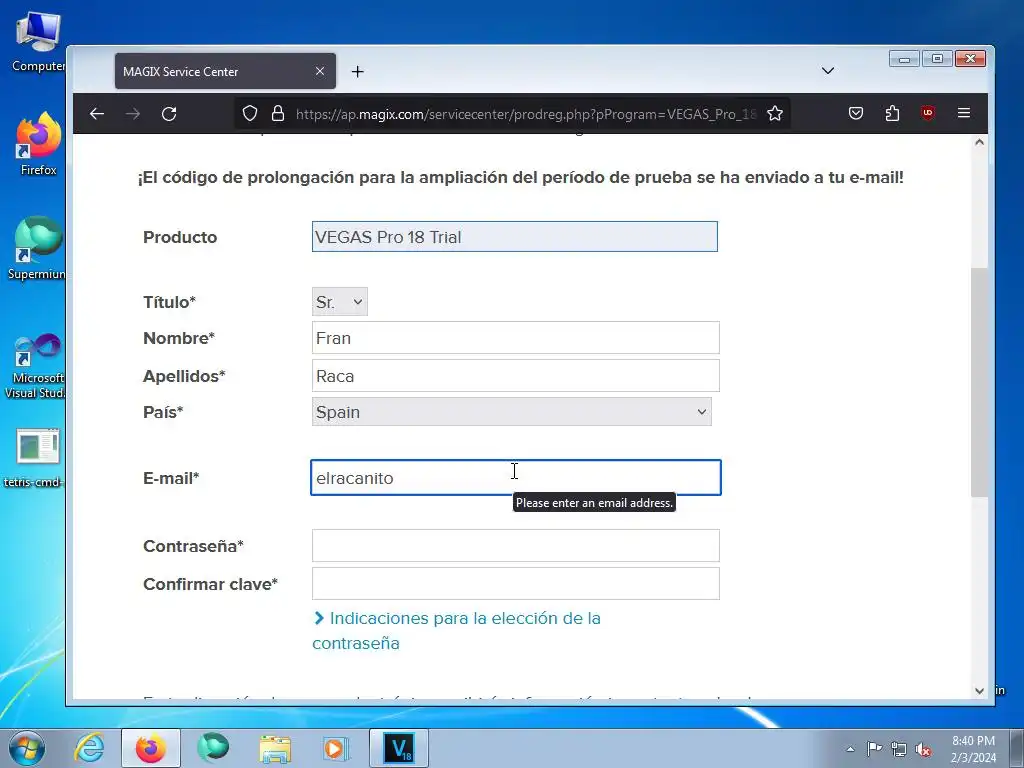Click the Producto field VEGAS Pro 18 Trial

click(x=515, y=236)
